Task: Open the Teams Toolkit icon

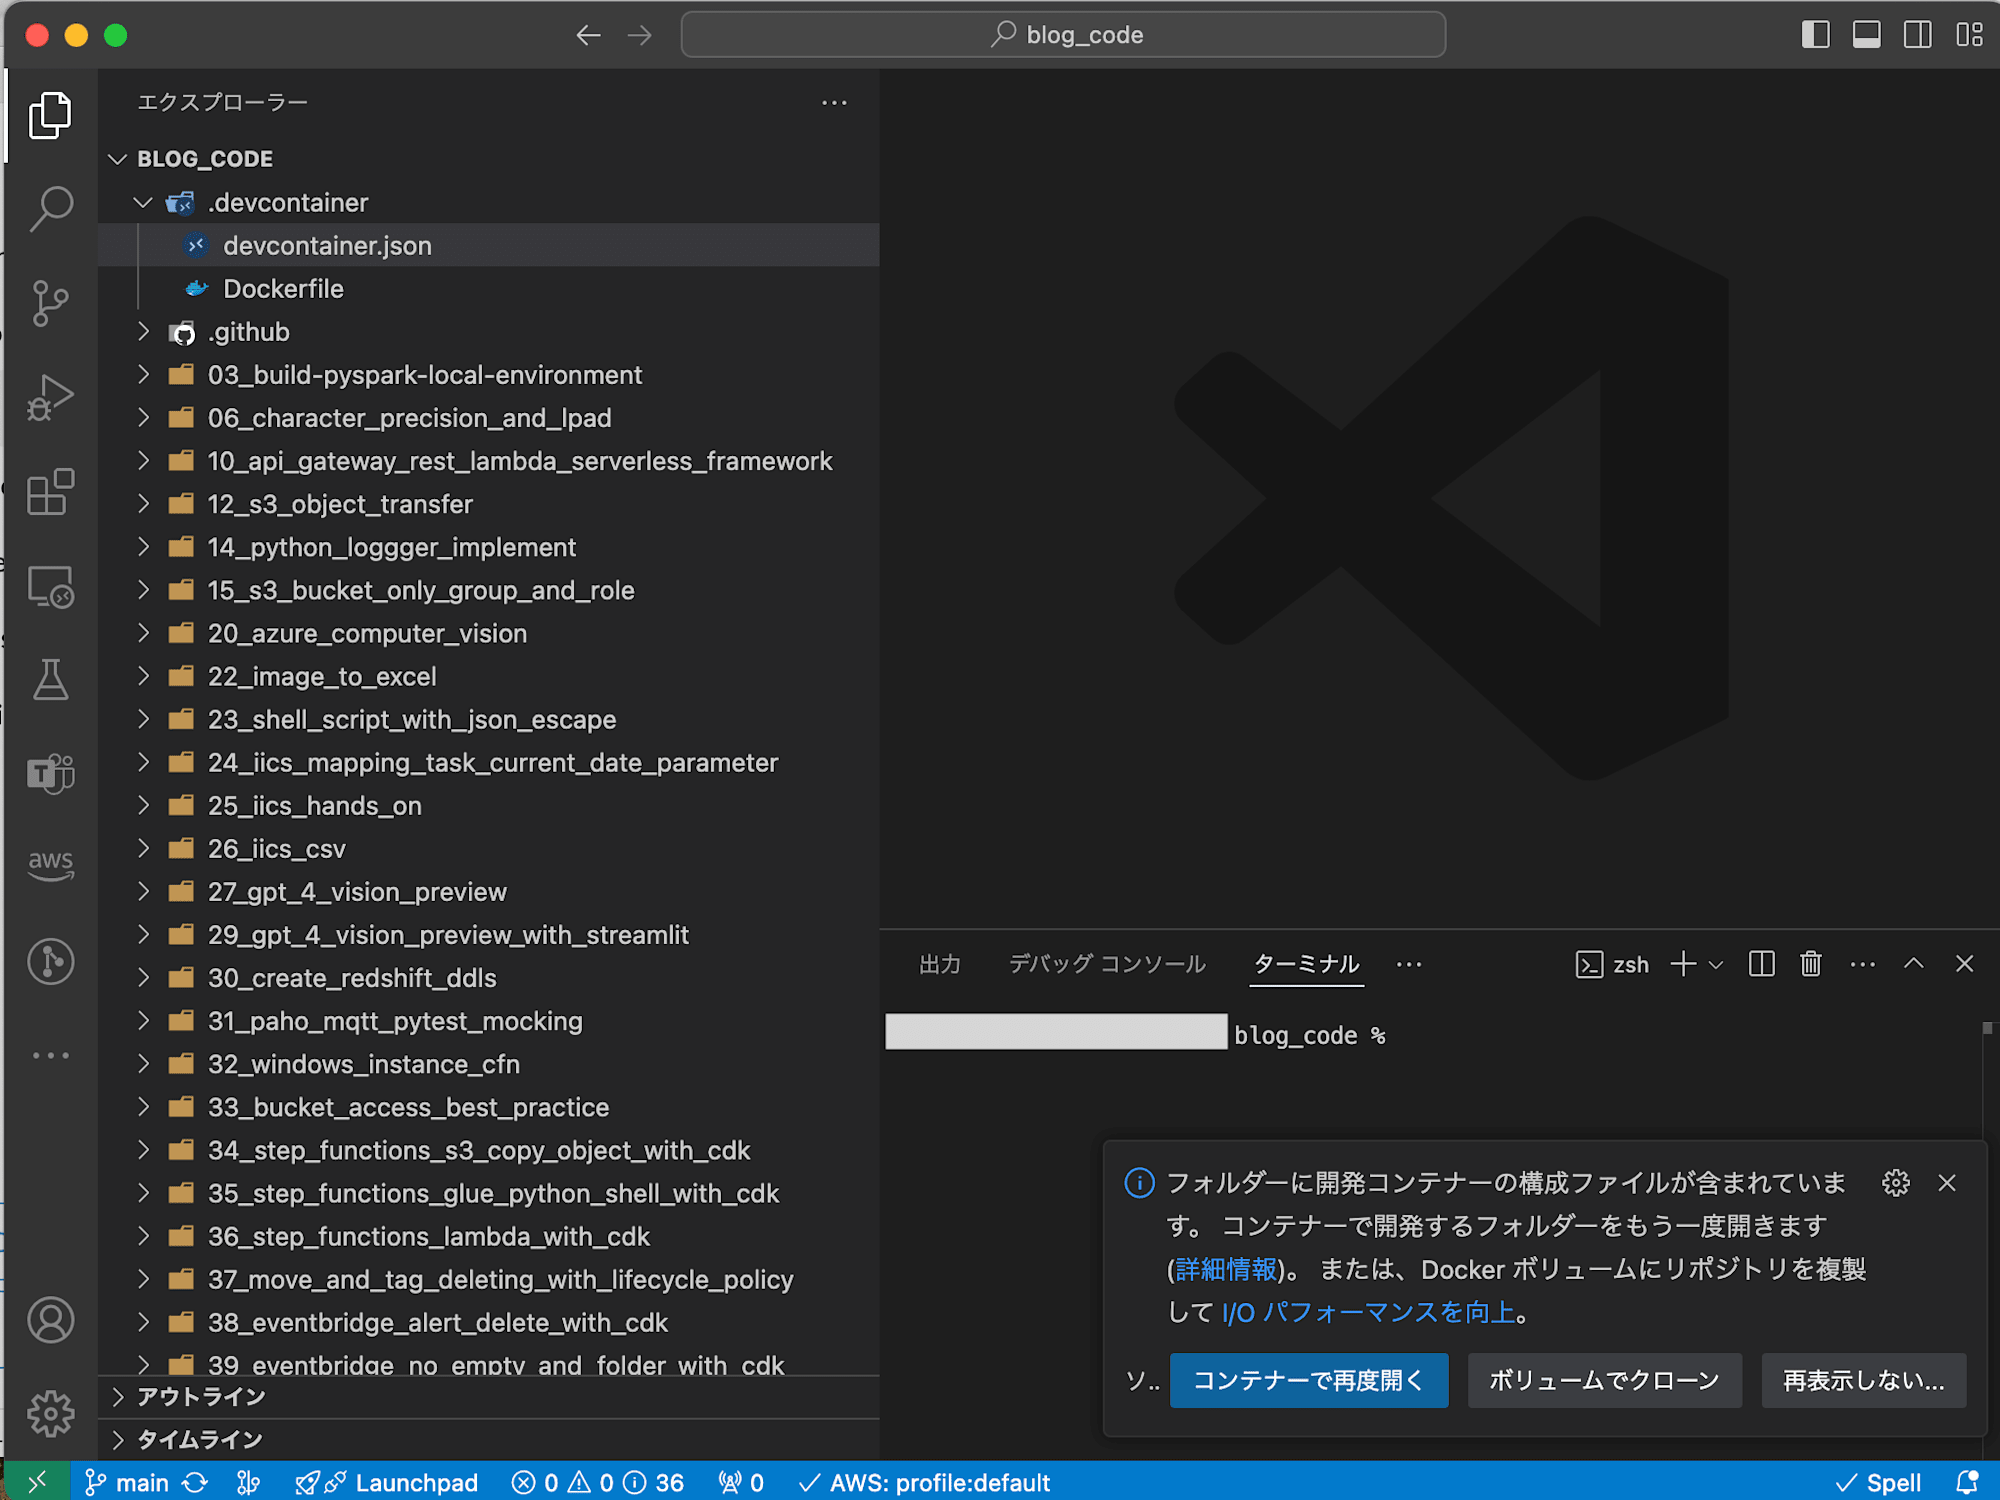Action: tap(50, 773)
